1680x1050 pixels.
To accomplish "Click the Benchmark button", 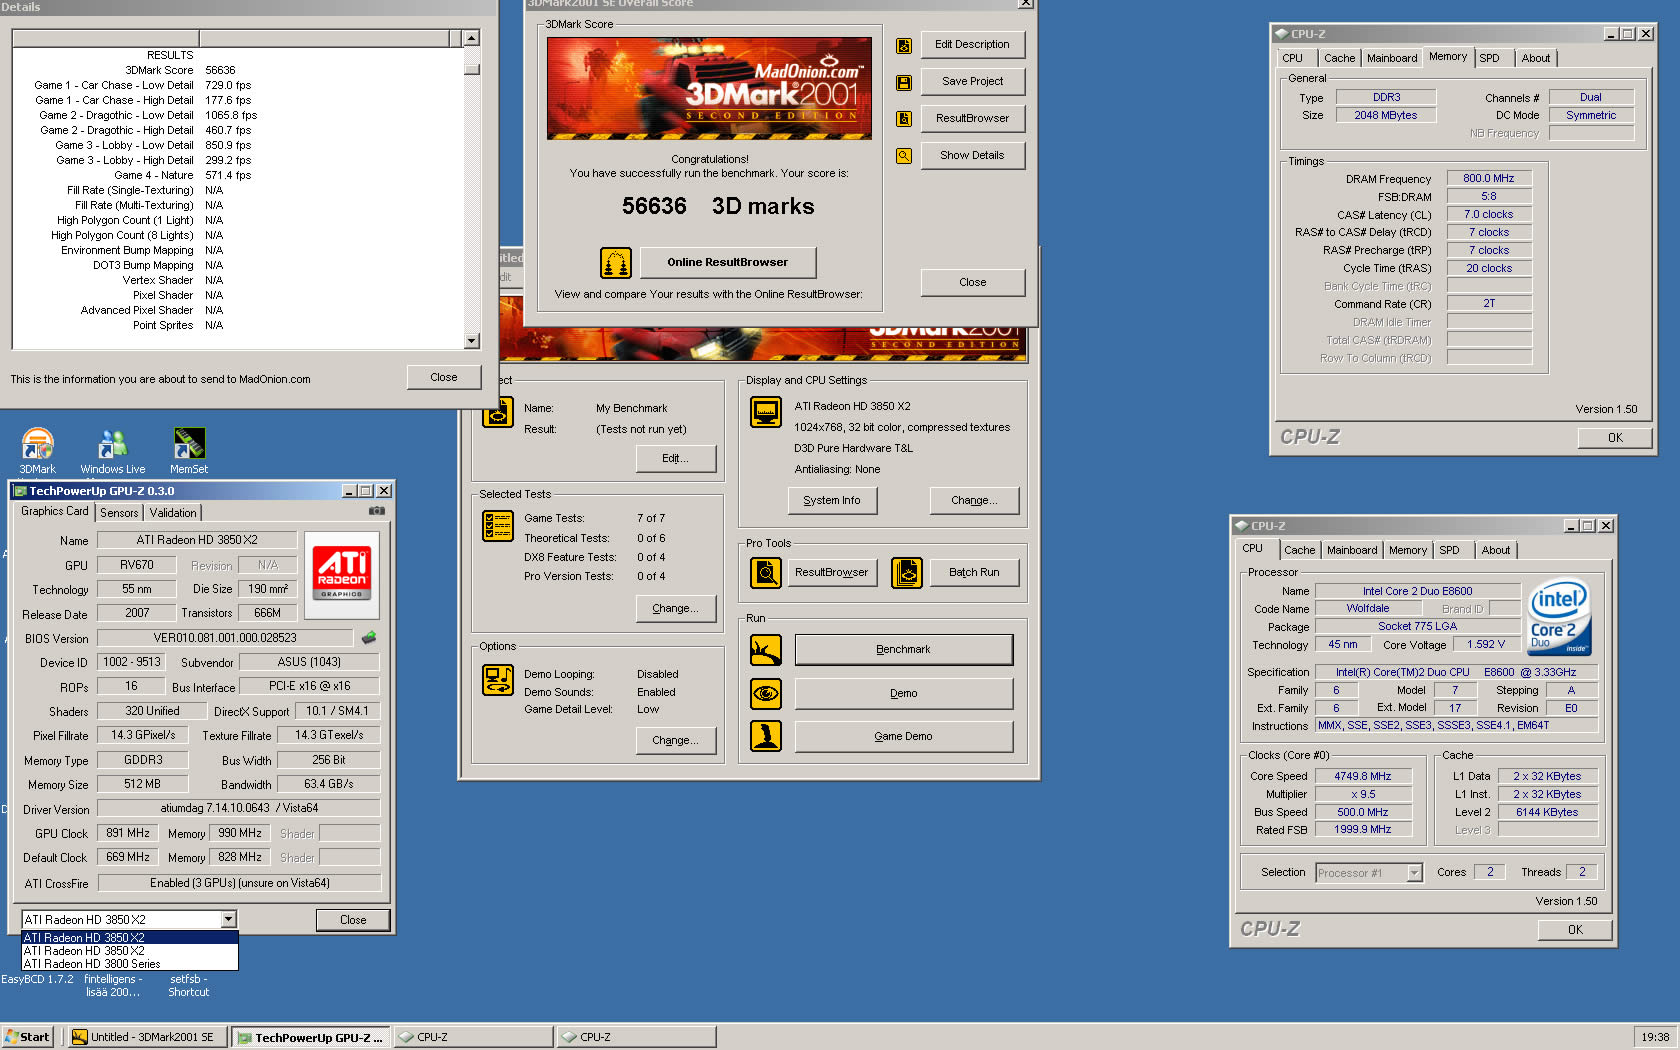I will (x=903, y=650).
